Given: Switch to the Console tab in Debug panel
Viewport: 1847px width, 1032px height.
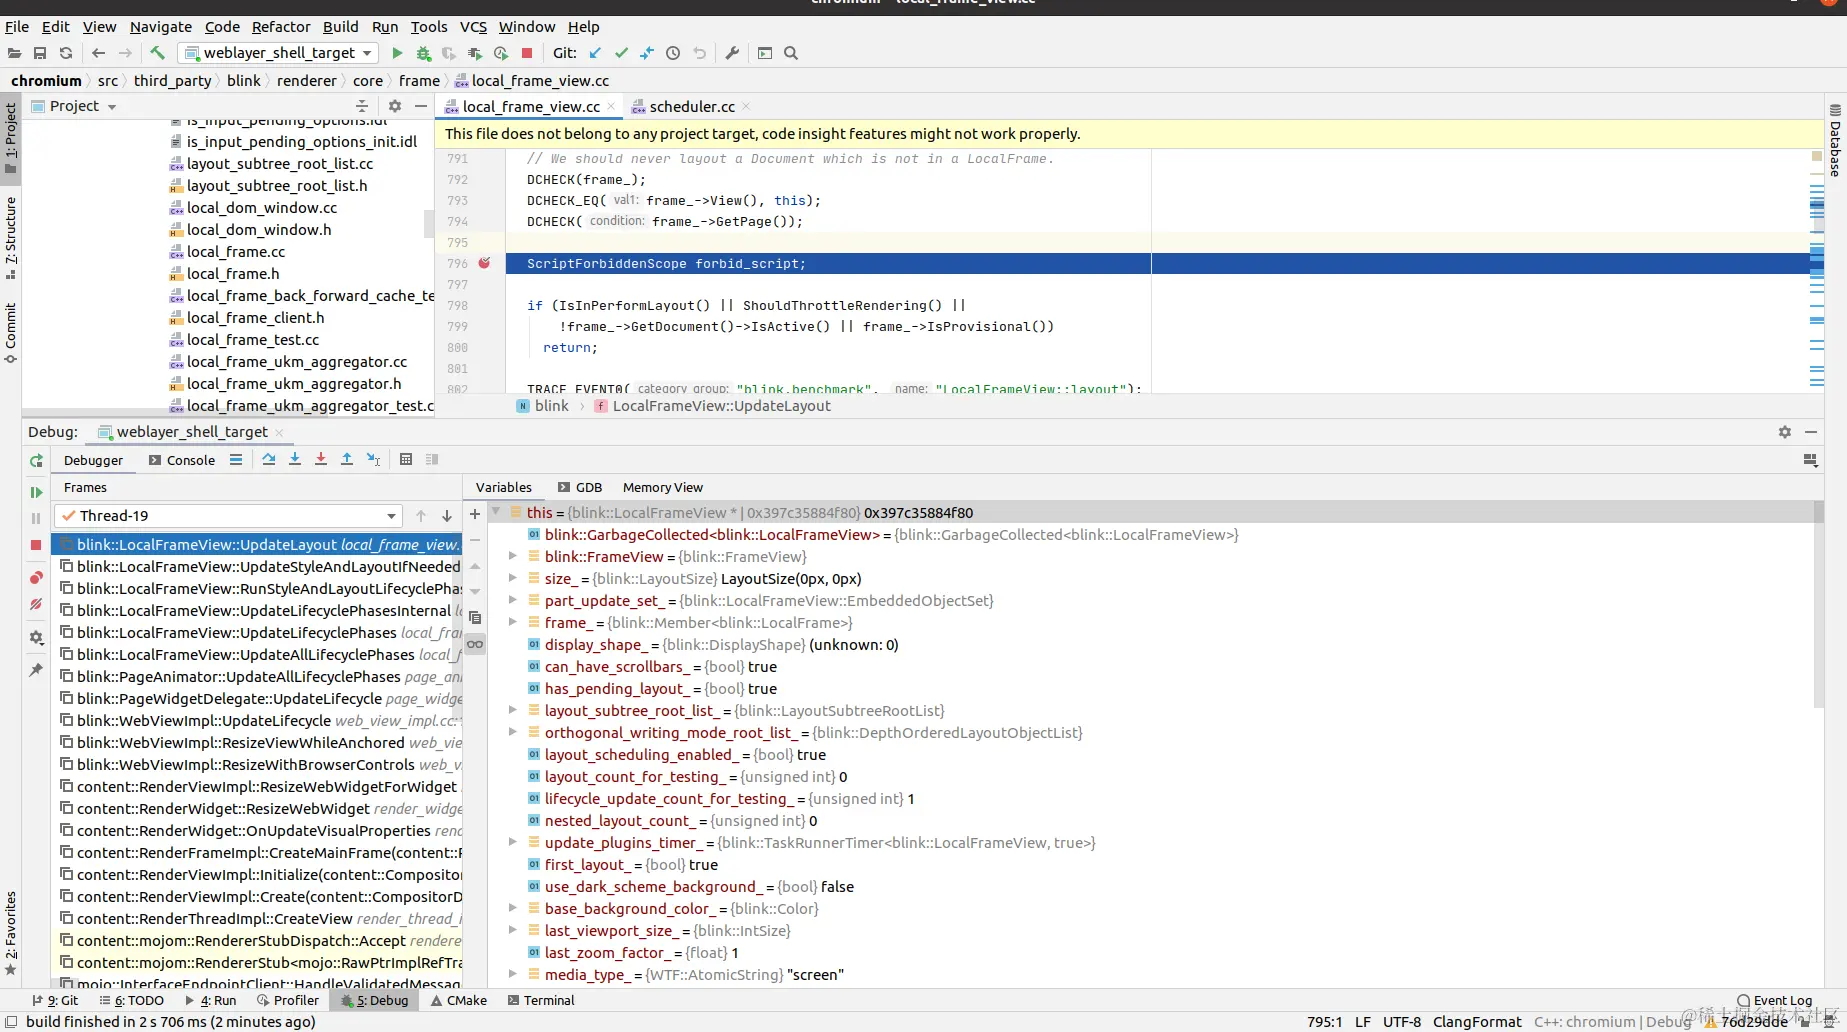Looking at the screenshot, I should [182, 460].
